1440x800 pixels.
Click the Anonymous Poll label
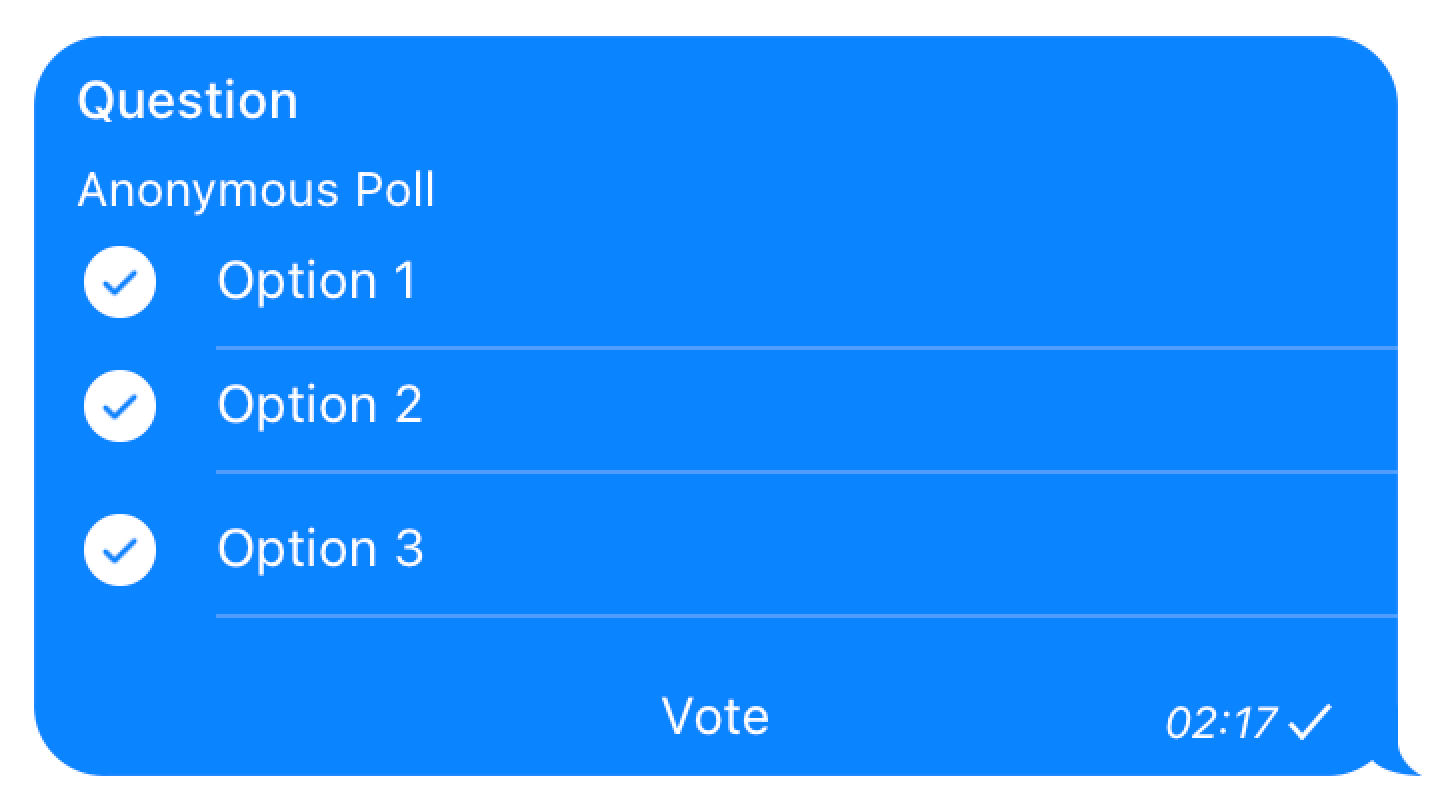point(256,190)
